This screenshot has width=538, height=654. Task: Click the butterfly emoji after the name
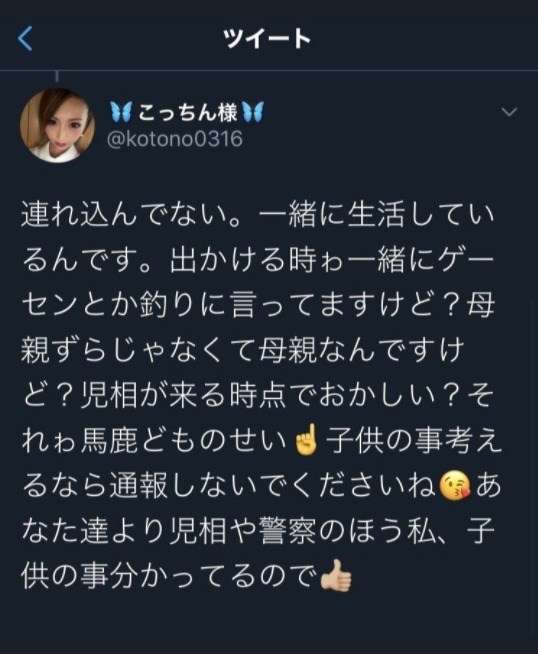click(x=253, y=112)
